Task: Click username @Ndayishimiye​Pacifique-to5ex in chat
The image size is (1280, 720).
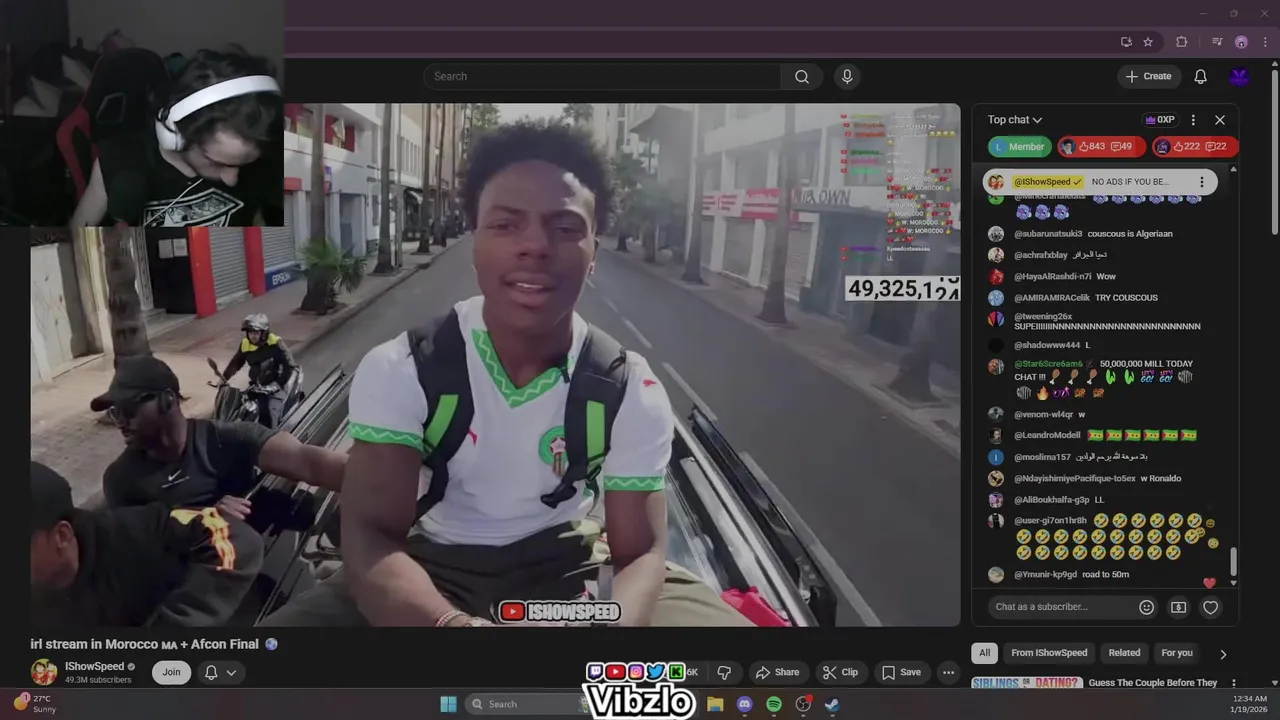Action: click(1075, 478)
